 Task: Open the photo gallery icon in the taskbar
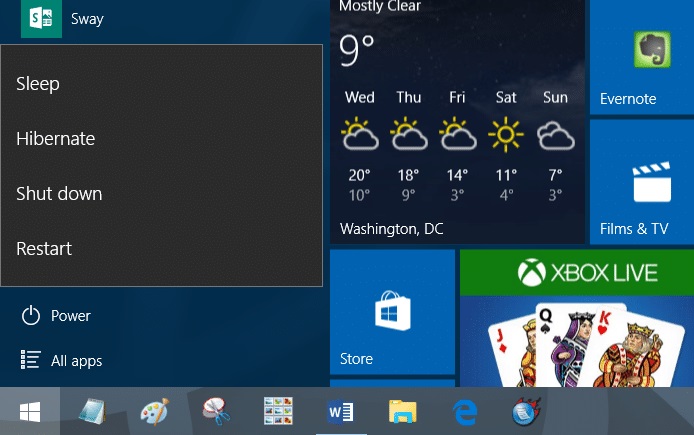[278, 411]
